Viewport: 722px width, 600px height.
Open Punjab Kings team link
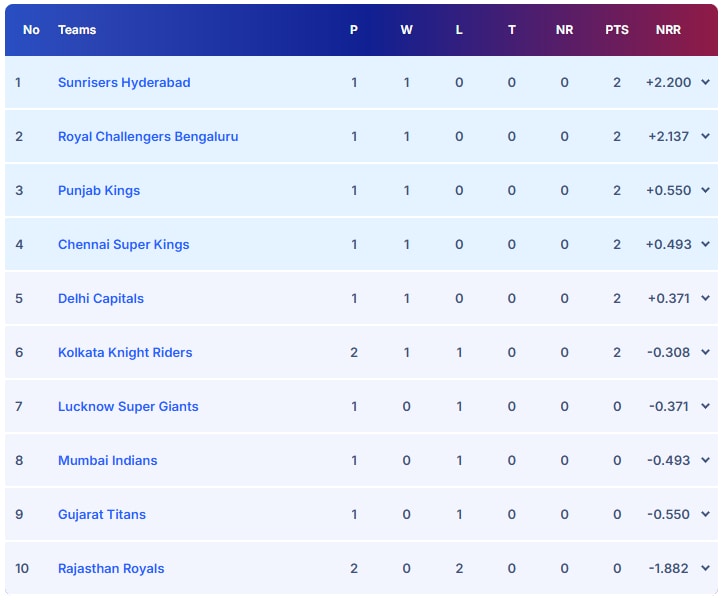tap(99, 191)
